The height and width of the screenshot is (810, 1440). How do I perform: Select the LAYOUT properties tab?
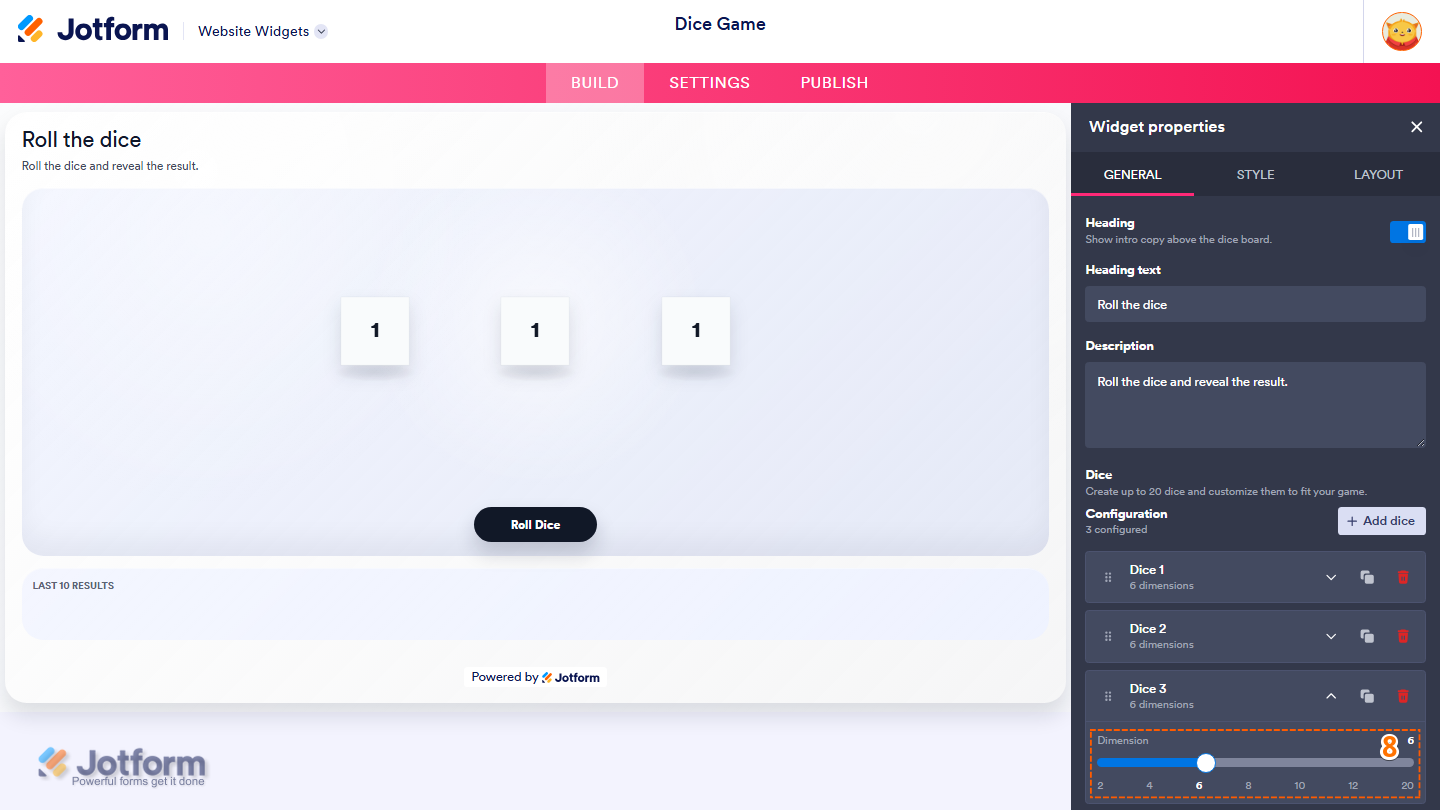click(x=1378, y=174)
